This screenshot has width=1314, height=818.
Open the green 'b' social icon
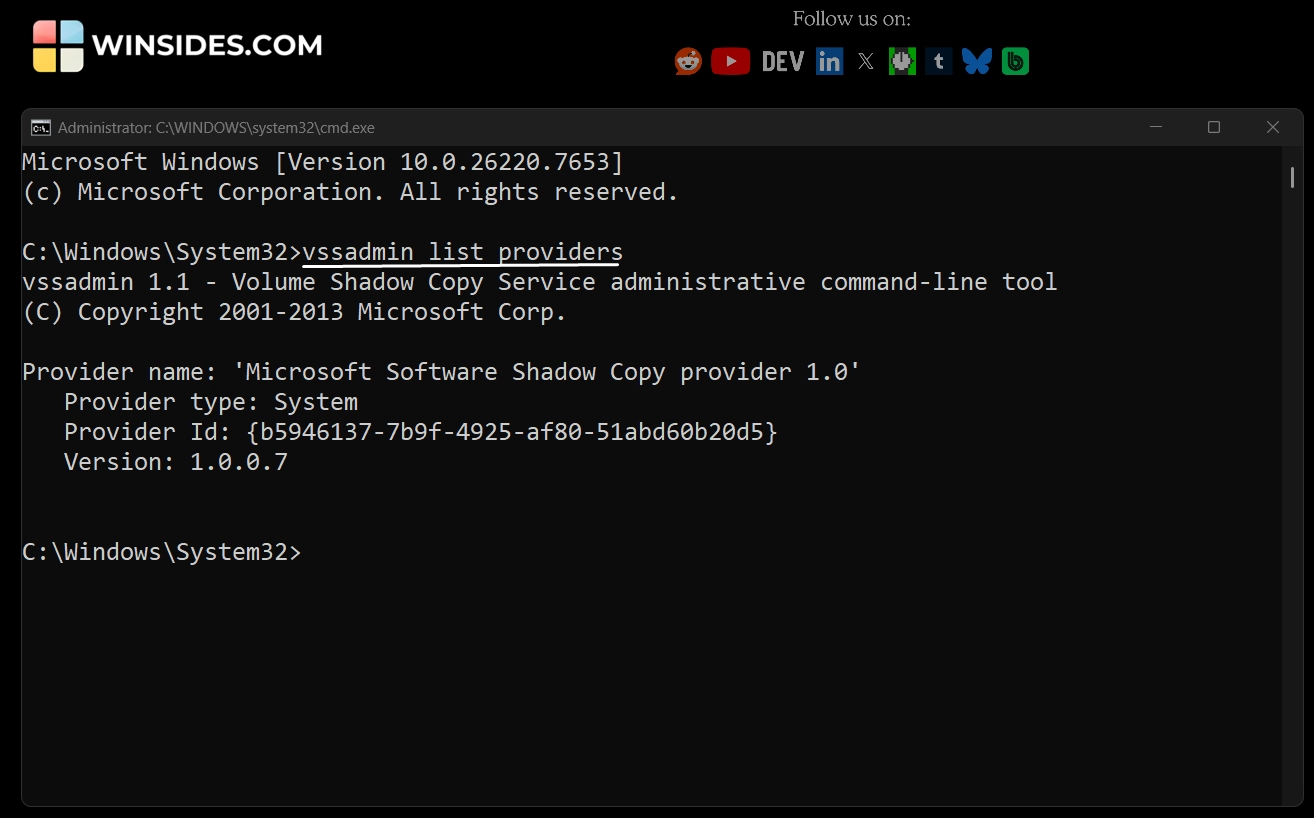pos(1015,61)
